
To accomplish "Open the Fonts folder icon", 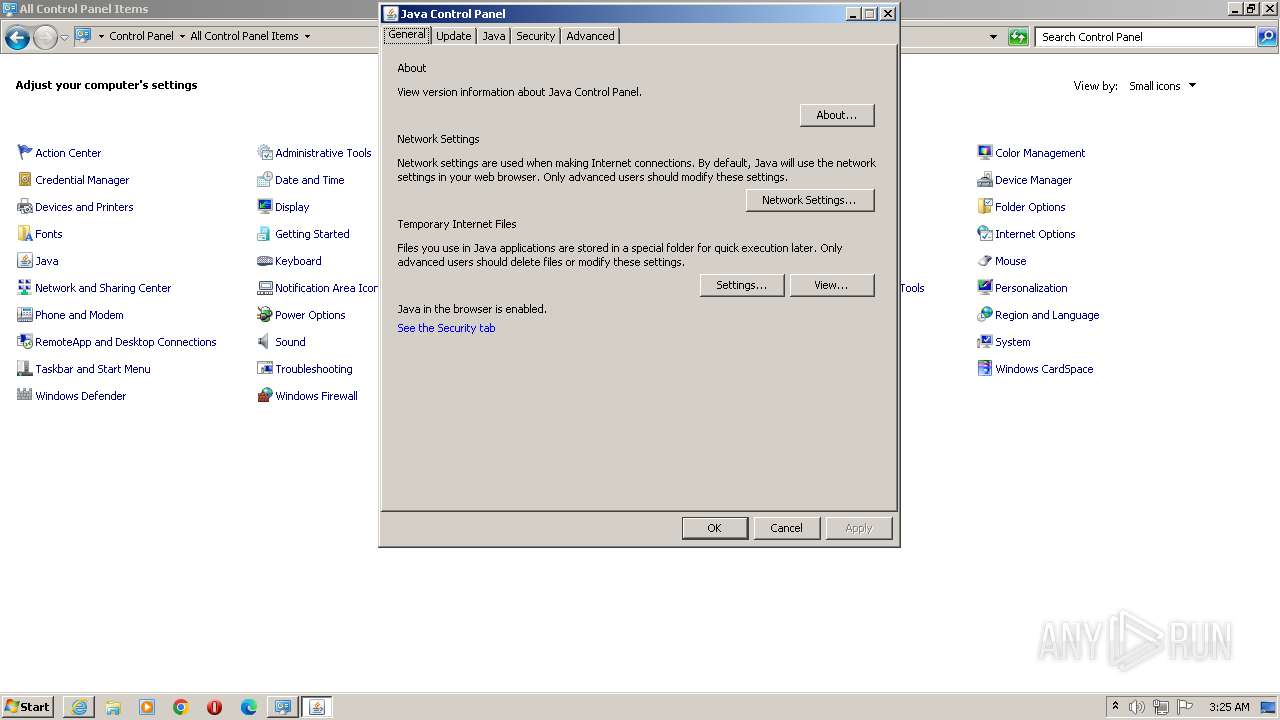I will (25, 234).
